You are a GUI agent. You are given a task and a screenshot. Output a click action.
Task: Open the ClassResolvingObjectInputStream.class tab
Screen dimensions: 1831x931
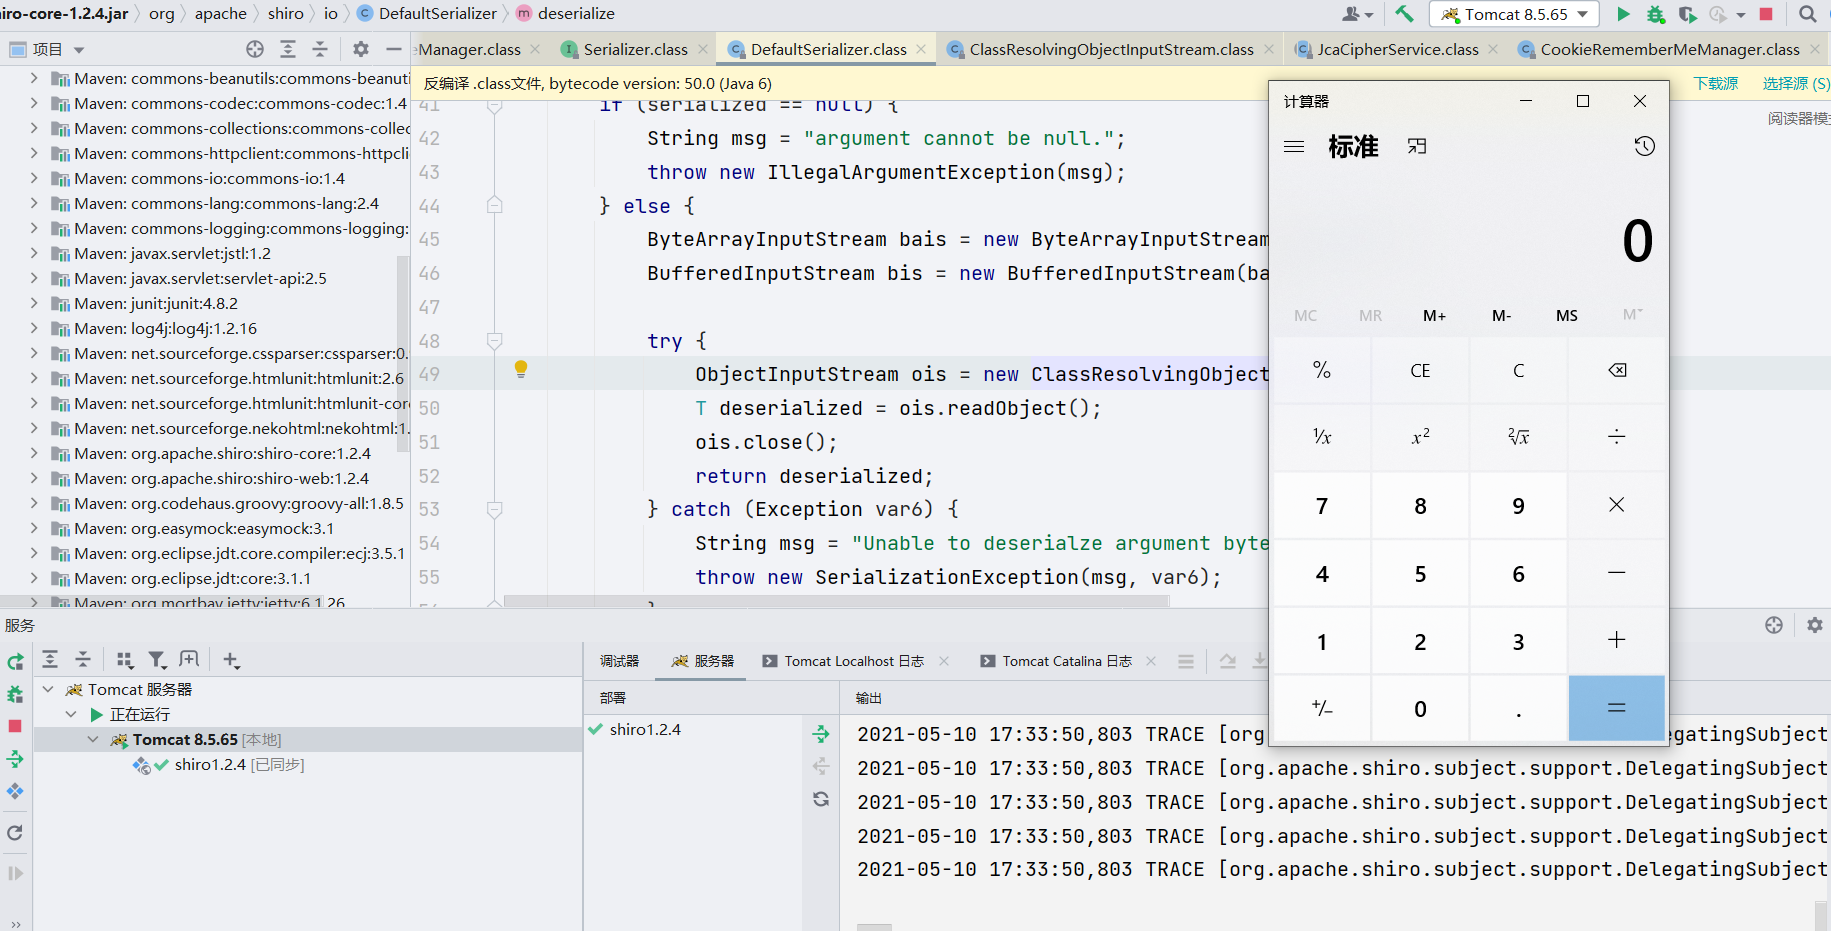click(1111, 49)
